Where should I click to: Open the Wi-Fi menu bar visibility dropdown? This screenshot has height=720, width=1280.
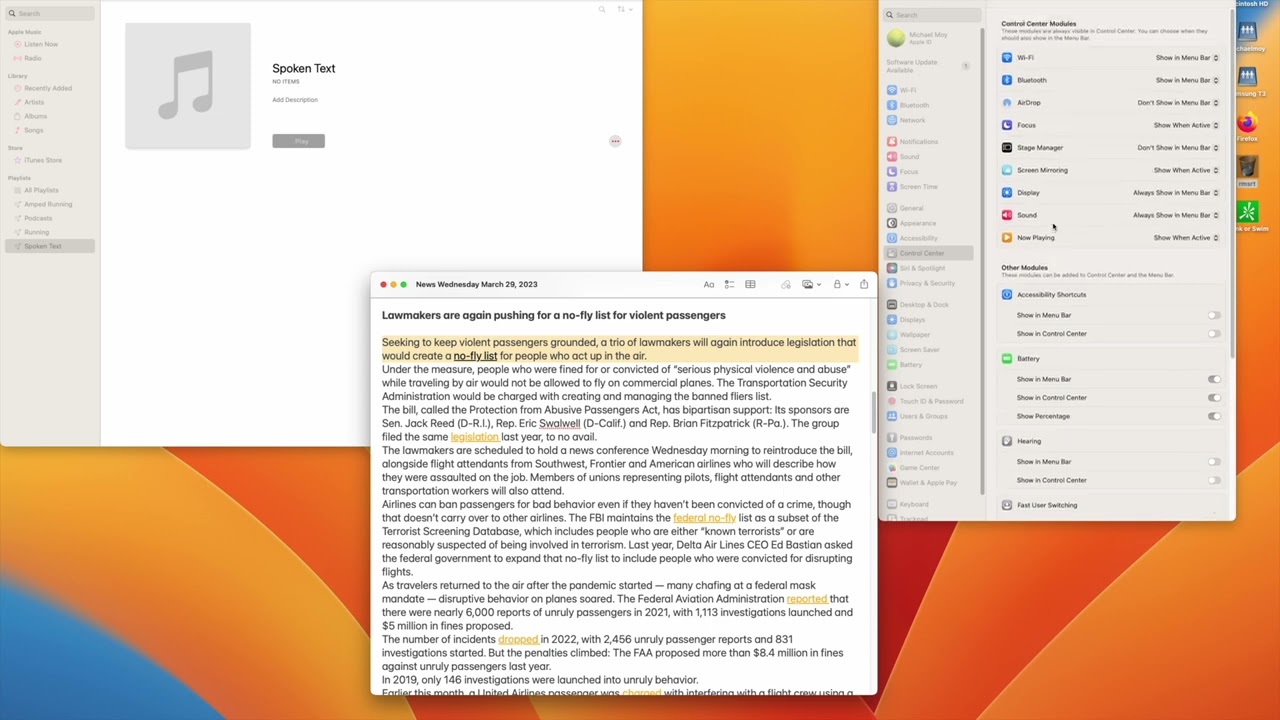[1187, 58]
